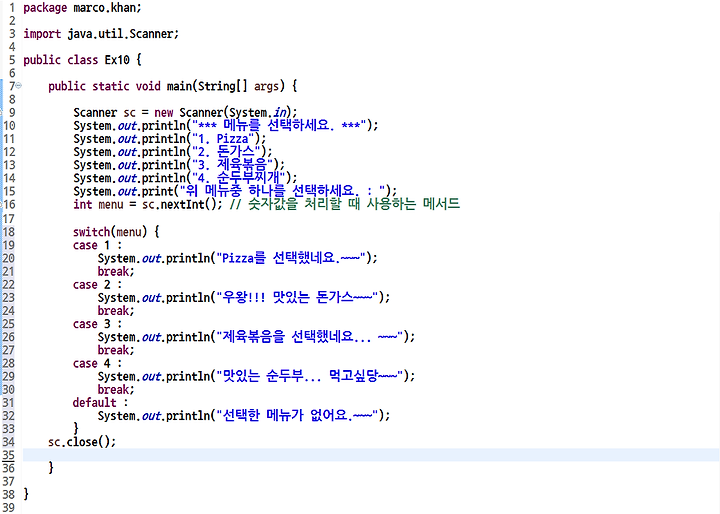
Task: Click line number 18 in the gutter
Action: (x=9, y=232)
